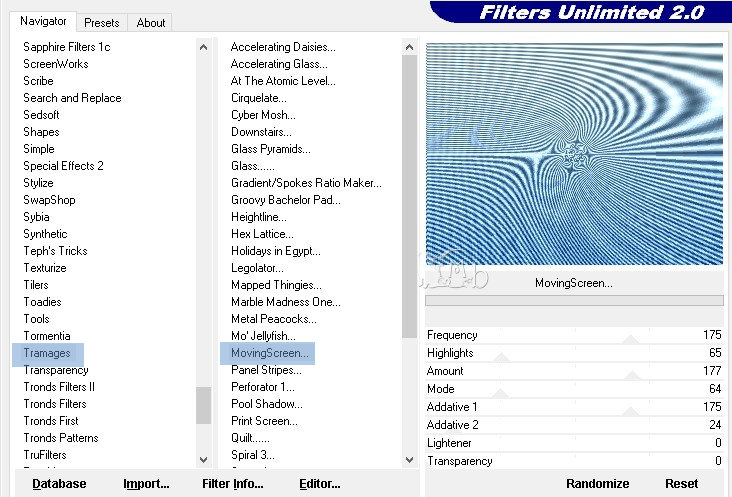This screenshot has height=497, width=732.
Task: Click the category list scrollbar thumb
Action: point(203,405)
